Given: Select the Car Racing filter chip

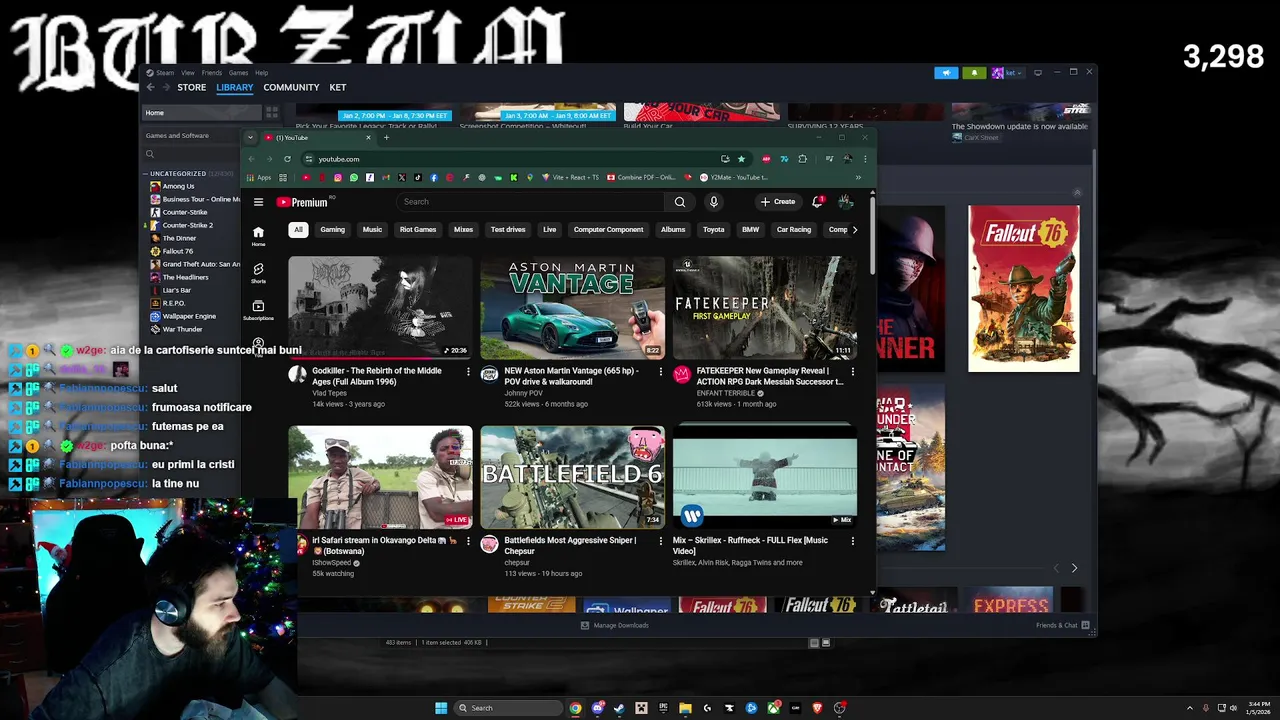Looking at the screenshot, I should (794, 230).
